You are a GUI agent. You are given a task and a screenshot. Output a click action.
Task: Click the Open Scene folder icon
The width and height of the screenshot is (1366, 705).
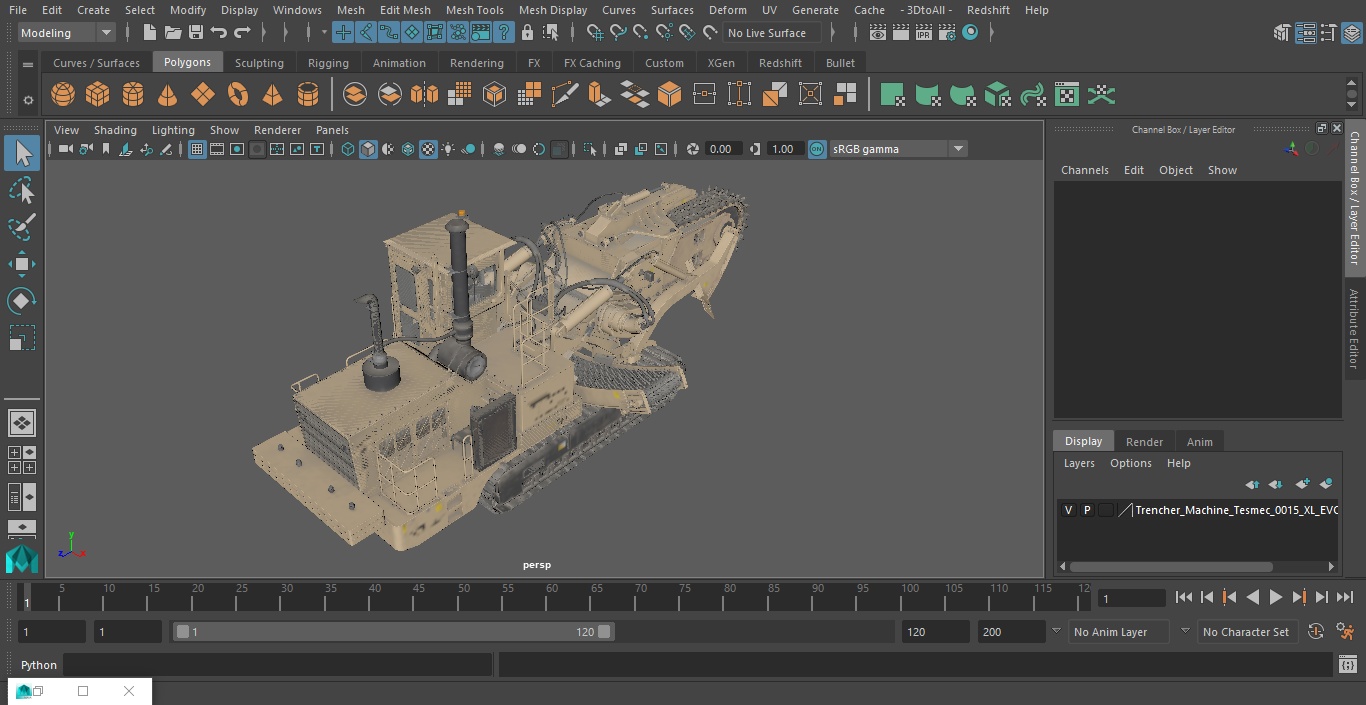tap(173, 33)
